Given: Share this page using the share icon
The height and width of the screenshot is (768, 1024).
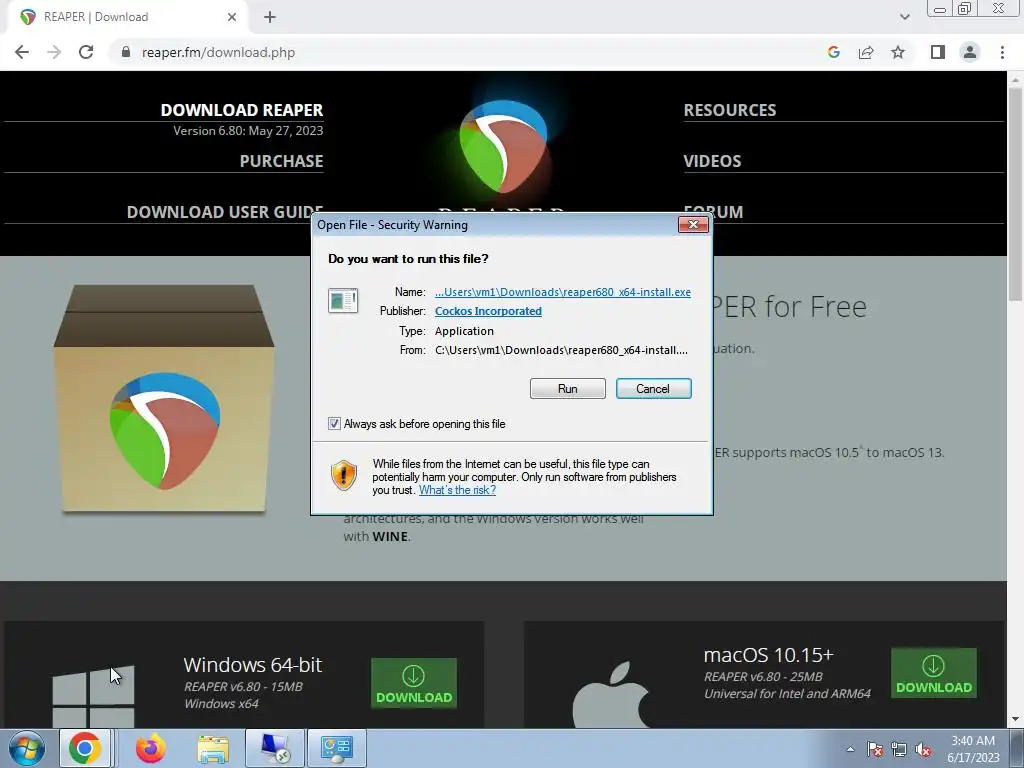Looking at the screenshot, I should 866,52.
